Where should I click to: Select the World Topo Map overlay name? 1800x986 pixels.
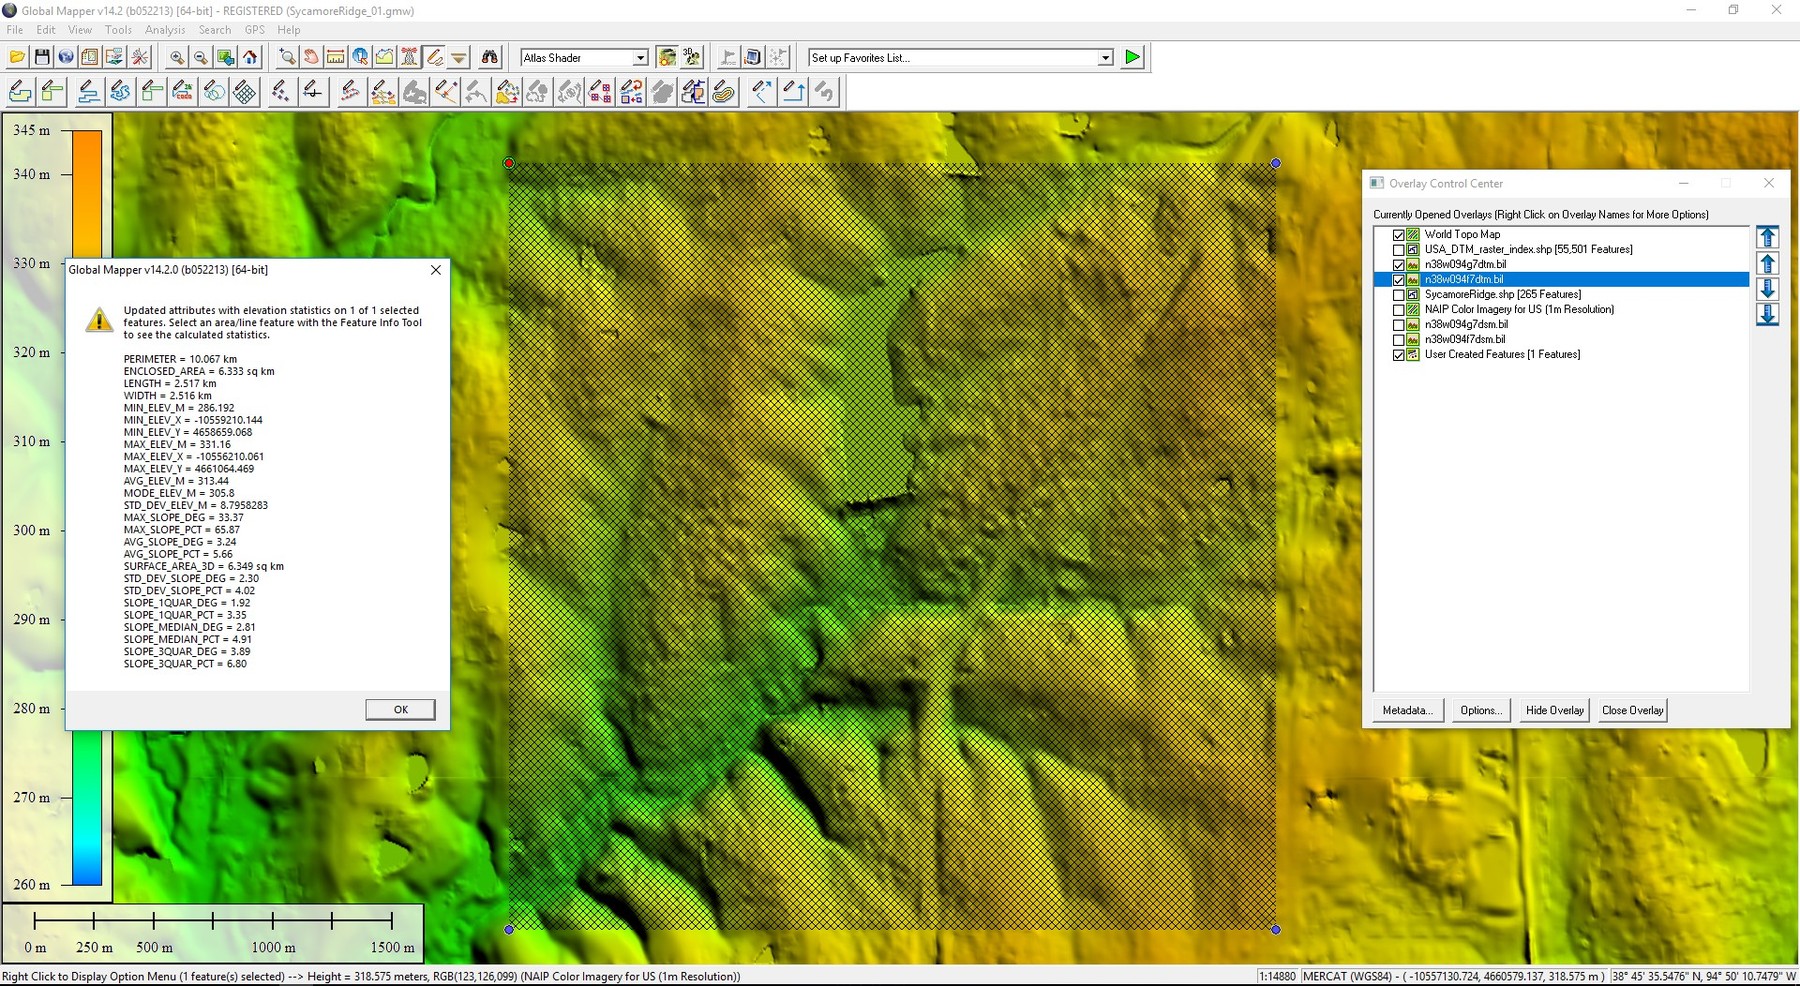pos(1462,234)
